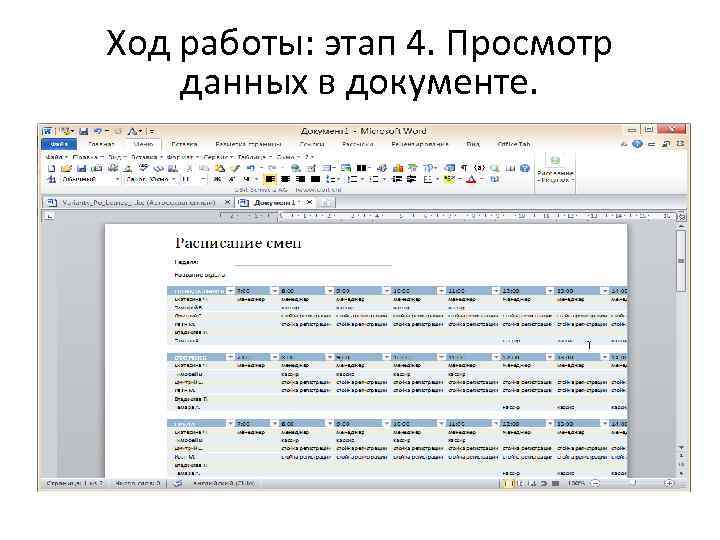Click the Word logo icon in title bar

tap(48, 131)
